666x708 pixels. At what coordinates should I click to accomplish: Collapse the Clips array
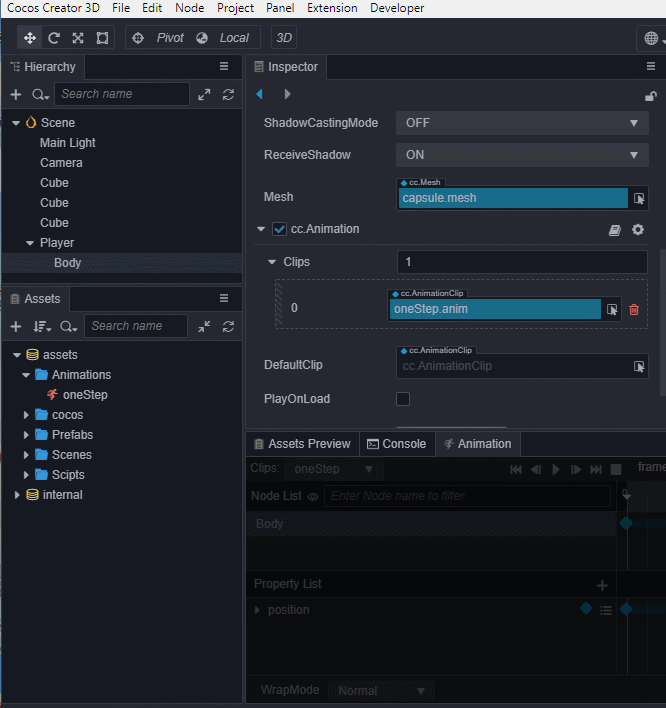(272, 262)
